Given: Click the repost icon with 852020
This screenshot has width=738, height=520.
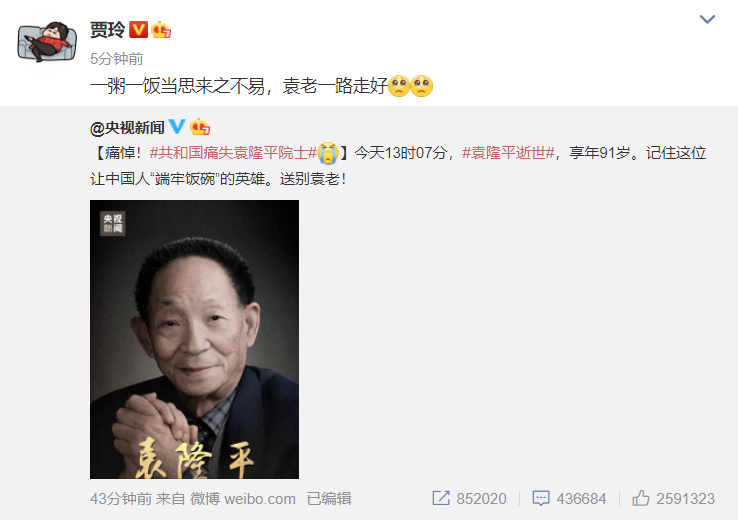Looking at the screenshot, I should click(441, 498).
